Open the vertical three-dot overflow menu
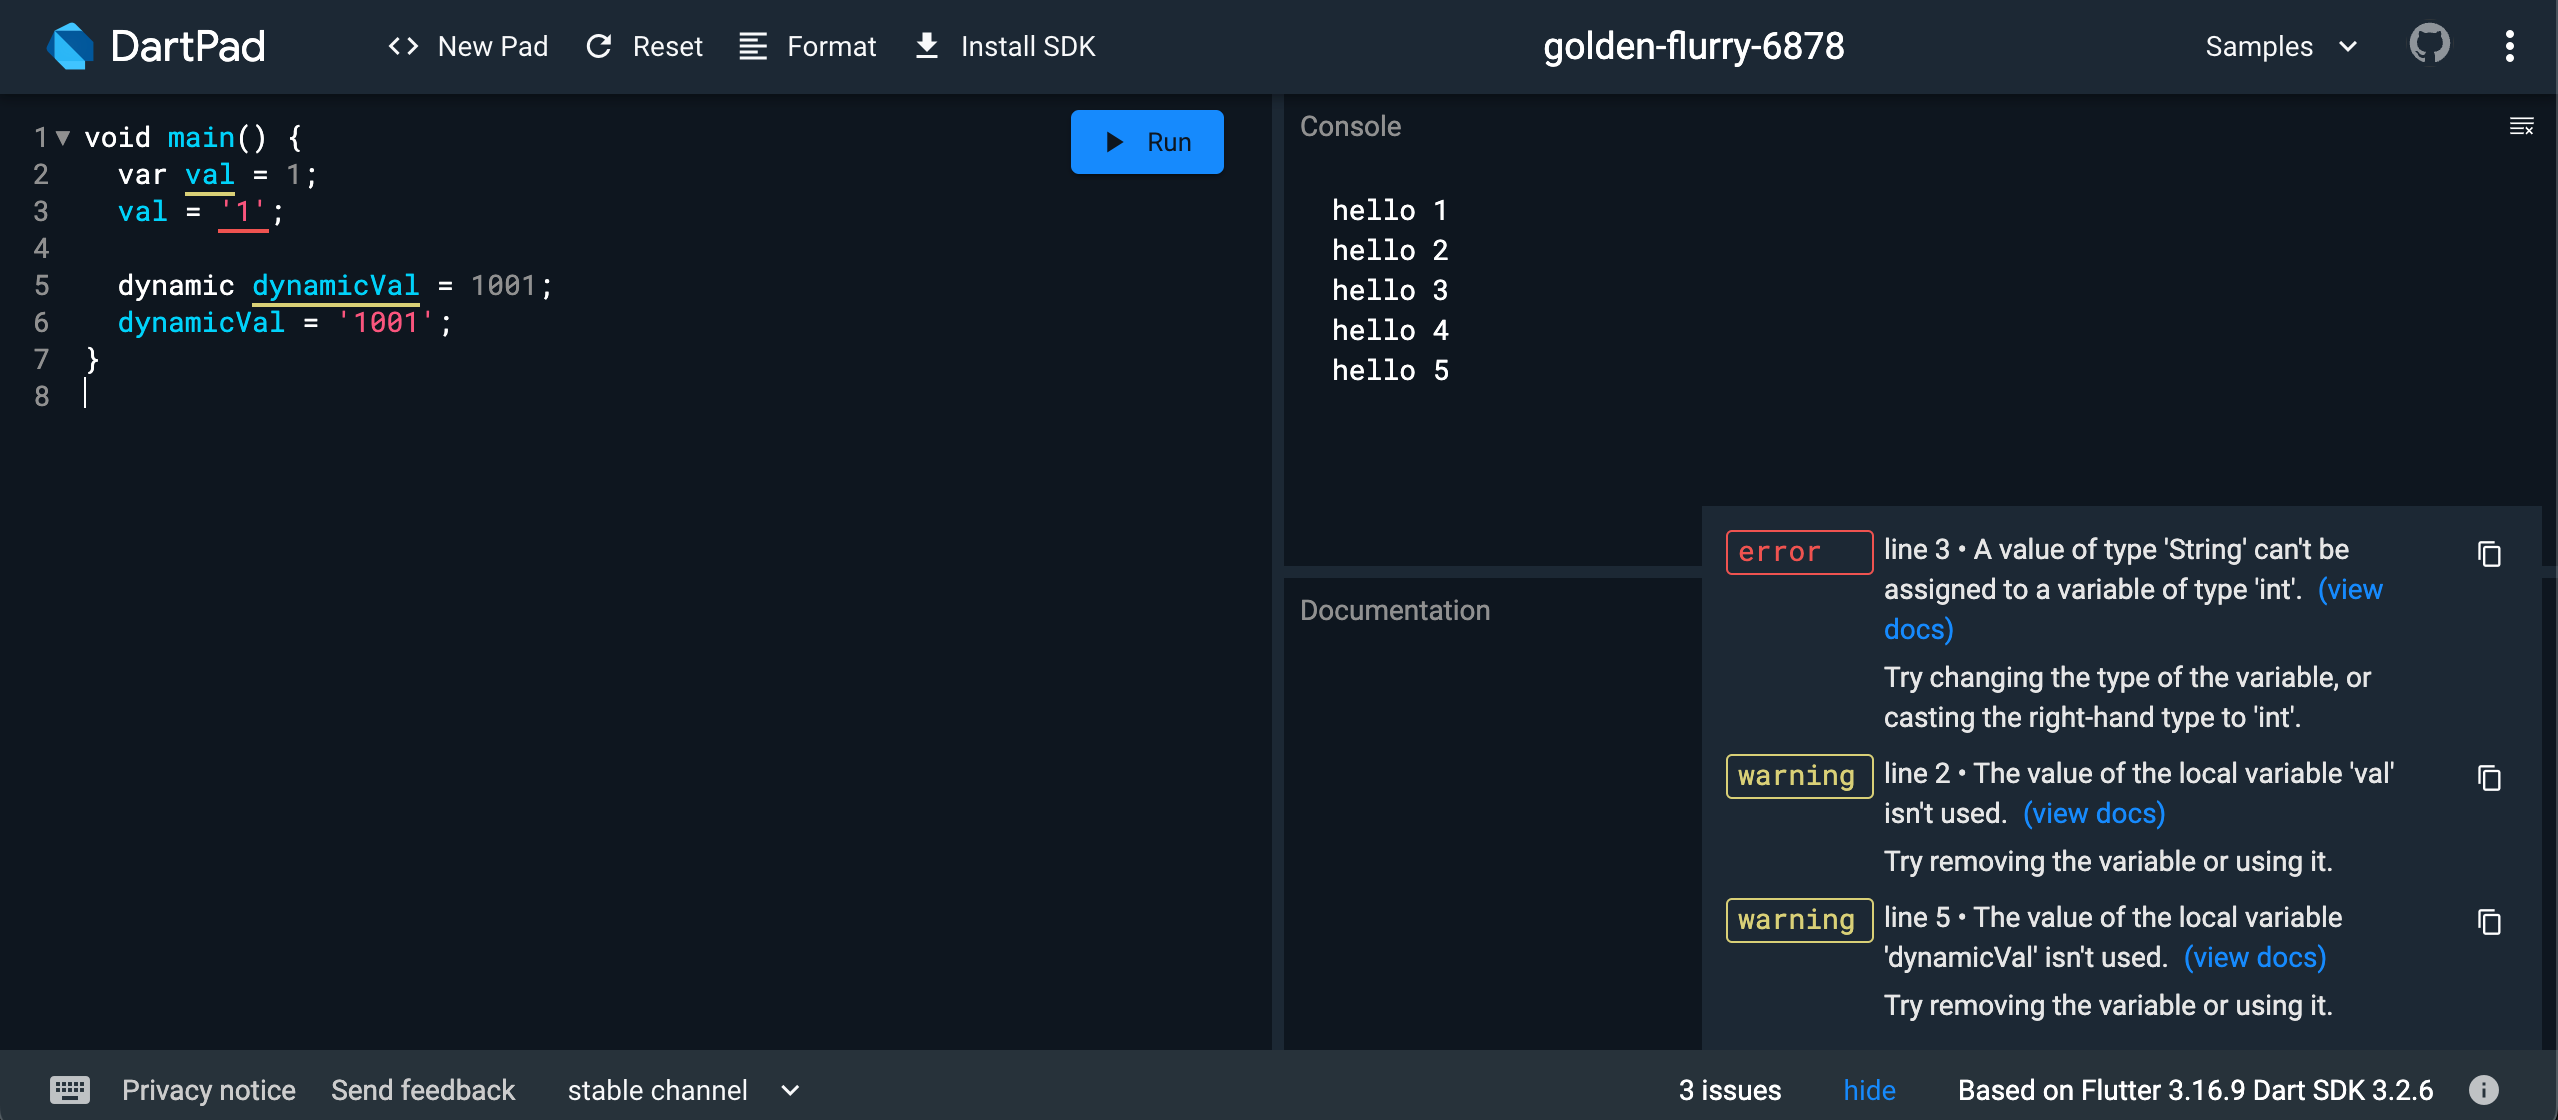Viewport: 2558px width, 1120px height. 2509,46
